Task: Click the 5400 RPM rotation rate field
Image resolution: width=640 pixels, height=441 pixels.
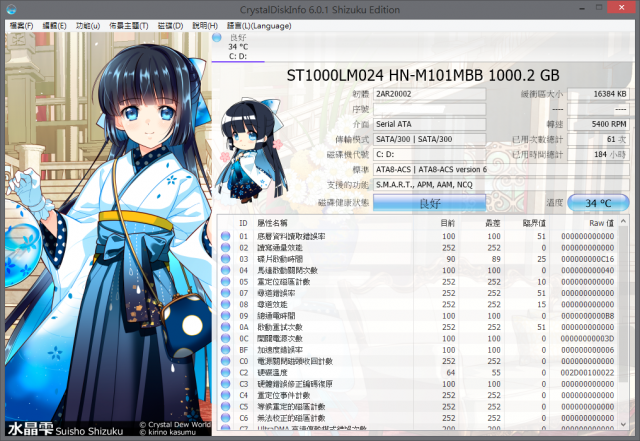Action: 598,124
